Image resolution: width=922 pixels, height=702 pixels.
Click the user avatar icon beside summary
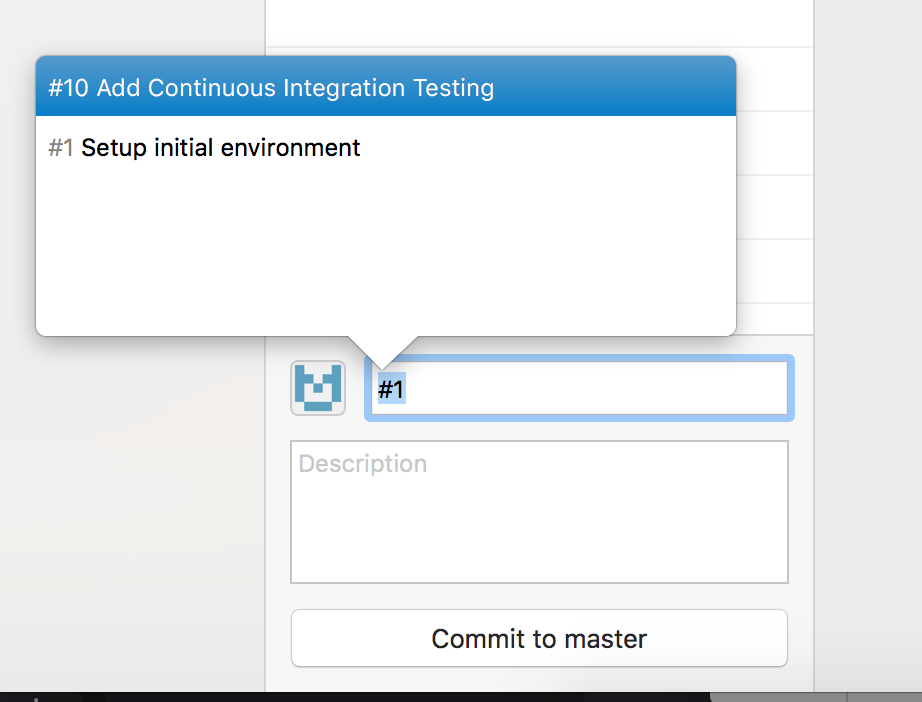tap(318, 388)
